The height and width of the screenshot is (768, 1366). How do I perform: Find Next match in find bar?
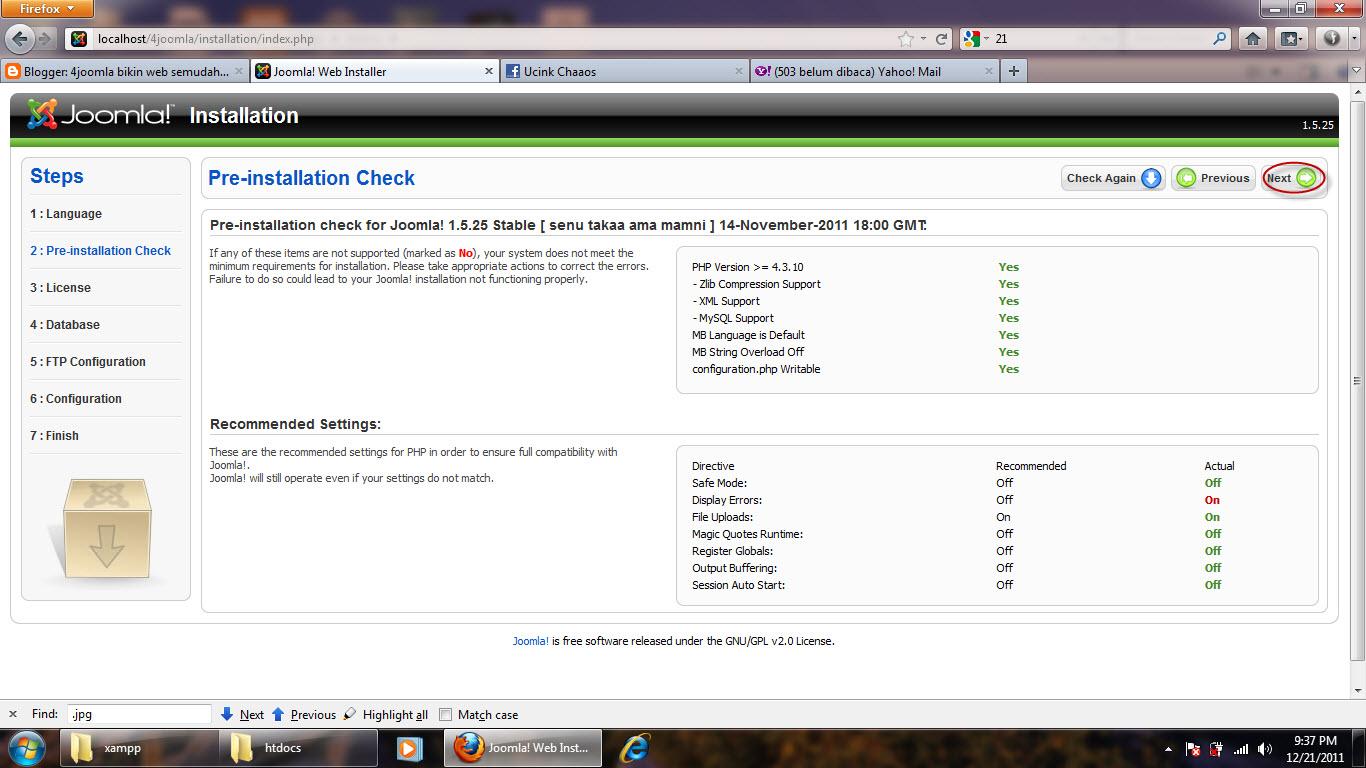click(x=243, y=714)
